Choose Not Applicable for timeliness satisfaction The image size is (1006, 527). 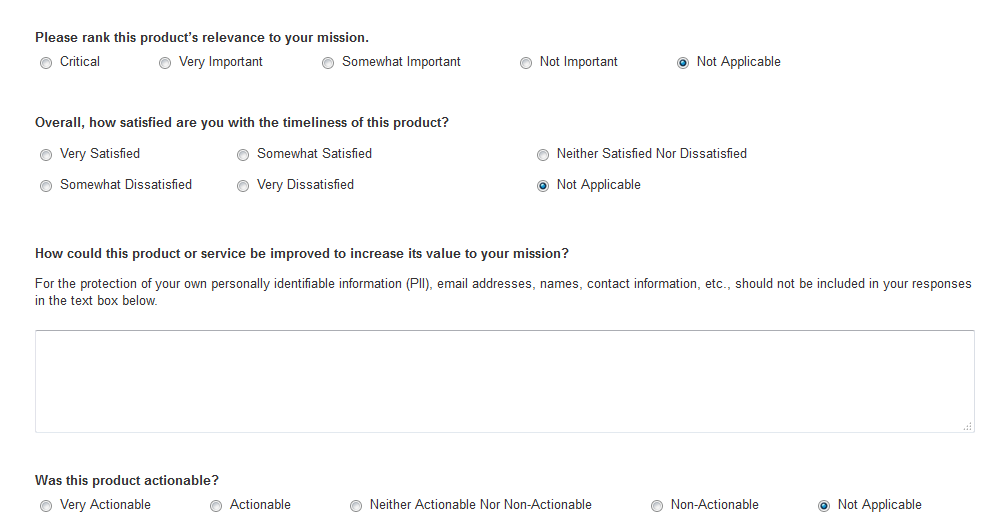point(543,186)
